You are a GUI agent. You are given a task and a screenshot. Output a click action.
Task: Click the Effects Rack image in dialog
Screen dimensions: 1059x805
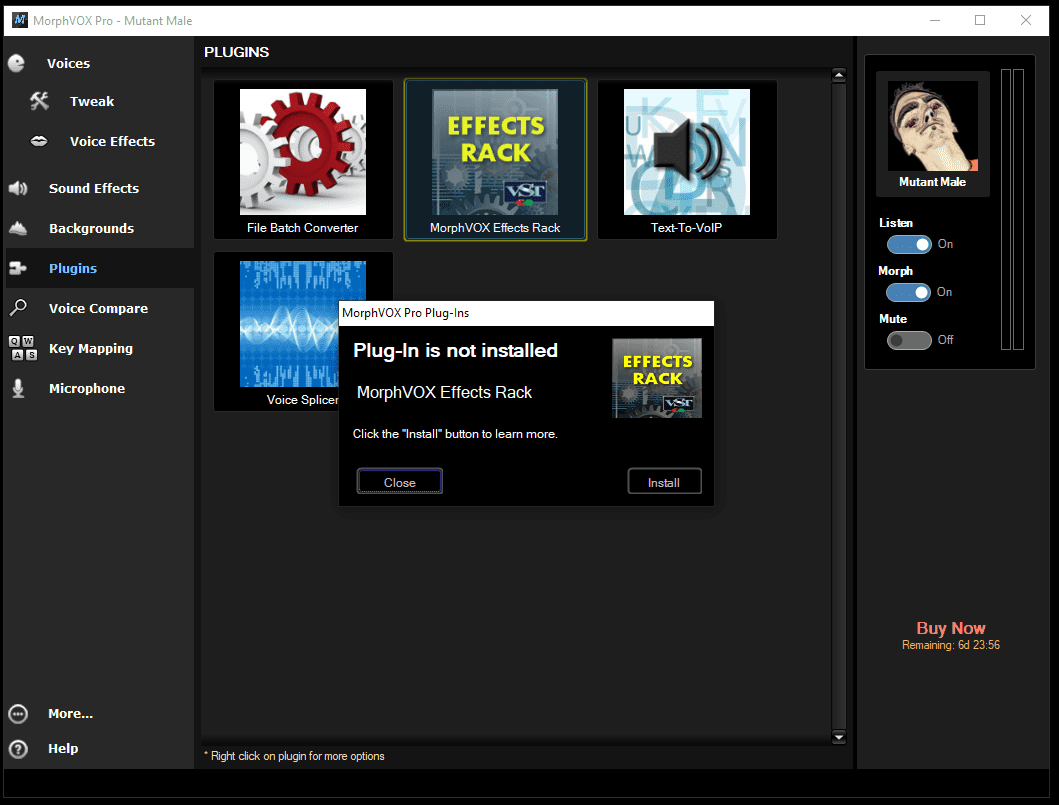(x=656, y=378)
